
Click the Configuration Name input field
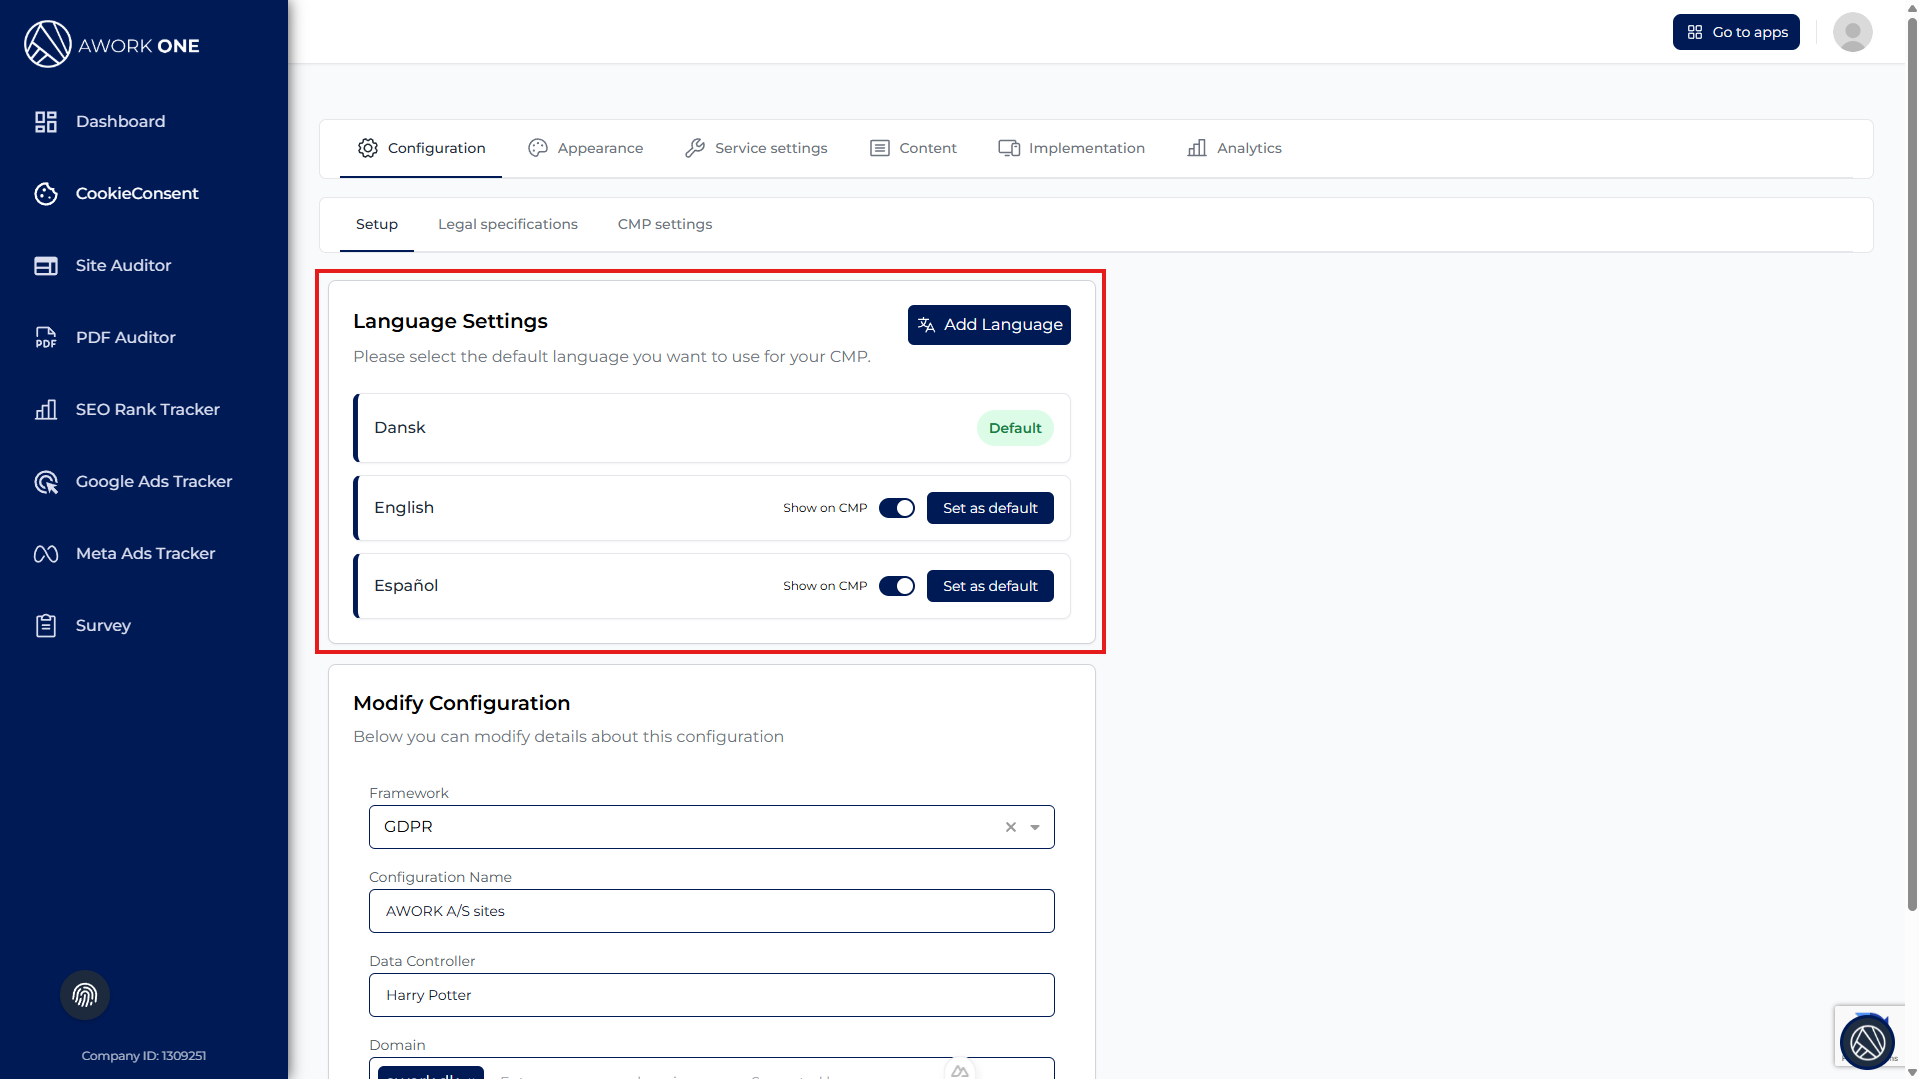711,911
